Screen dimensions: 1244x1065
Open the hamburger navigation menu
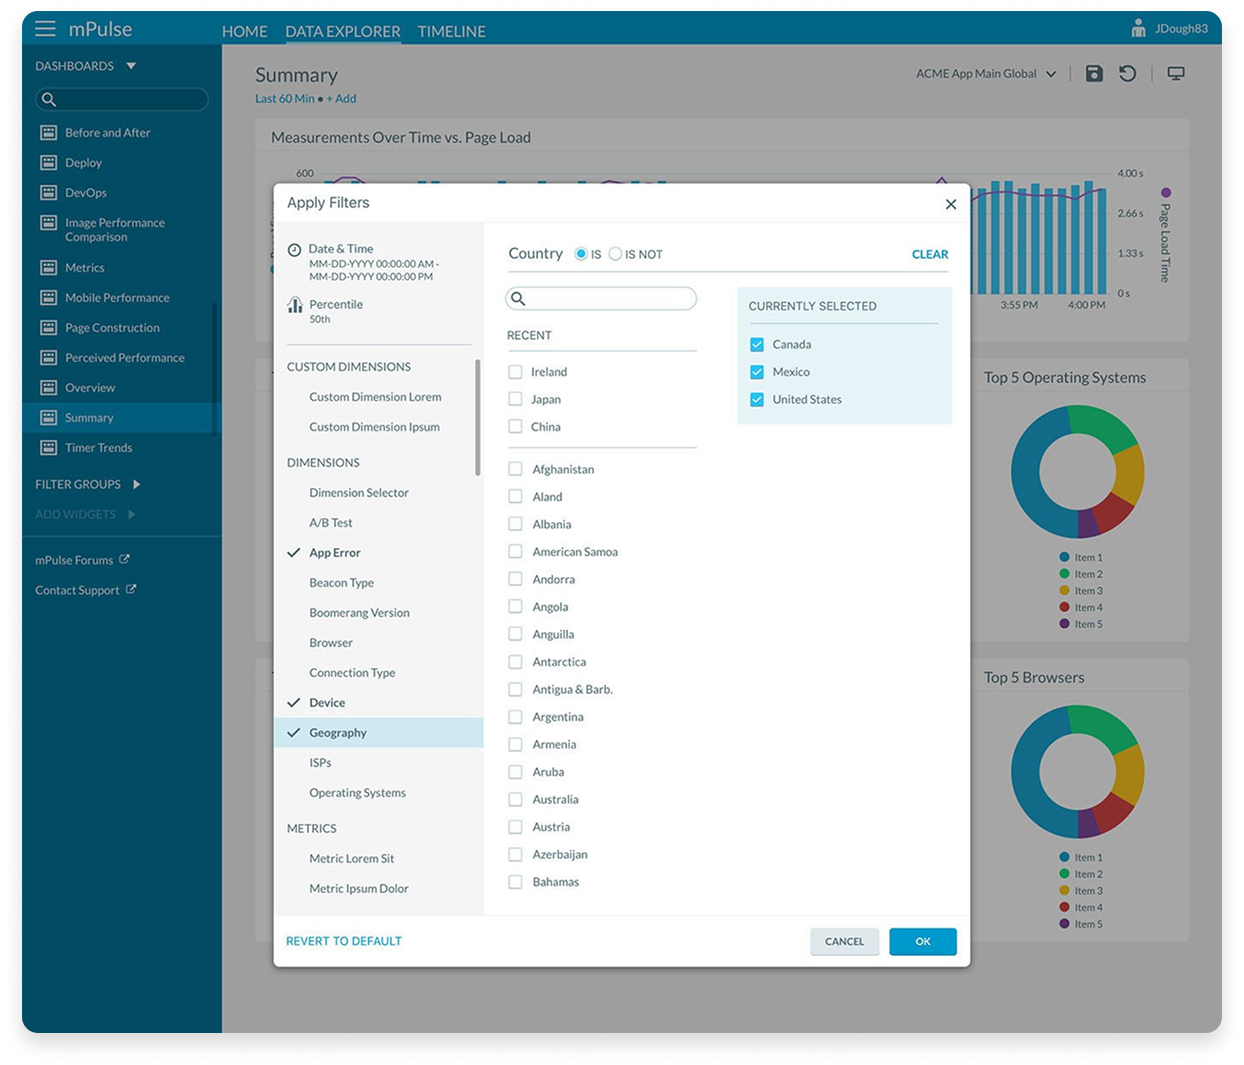point(44,28)
